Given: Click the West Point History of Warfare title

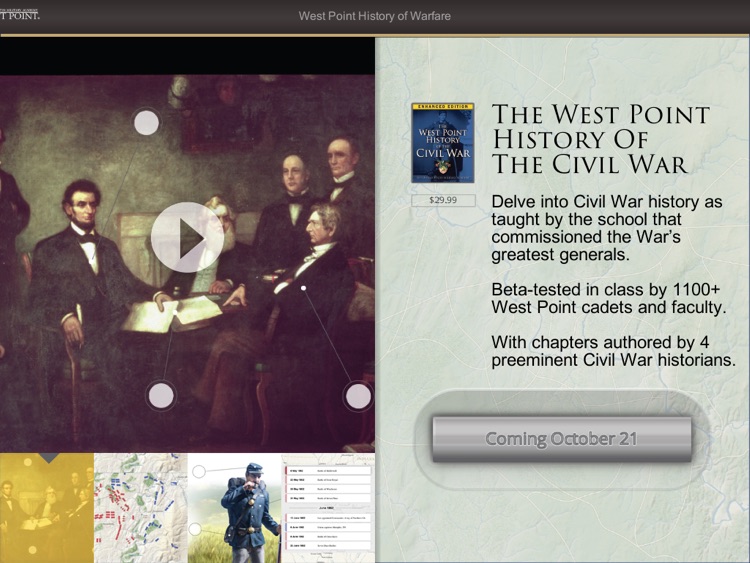Looking at the screenshot, I should click(375, 16).
